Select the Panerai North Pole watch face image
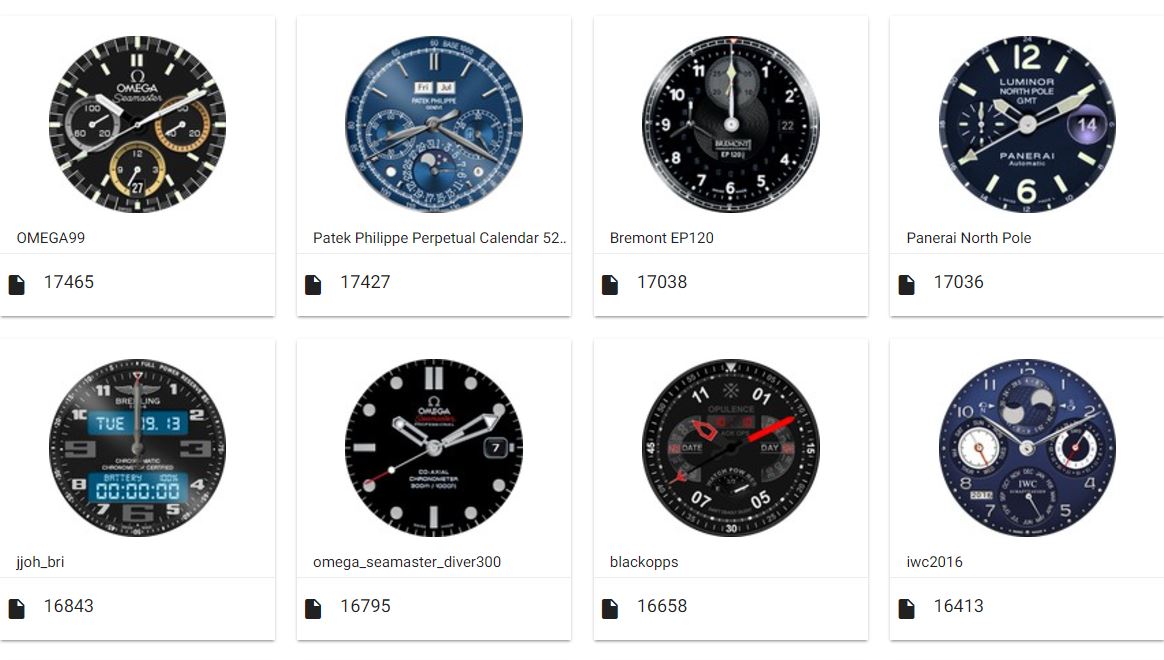Image resolution: width=1164 pixels, height=660 pixels. click(1027, 124)
